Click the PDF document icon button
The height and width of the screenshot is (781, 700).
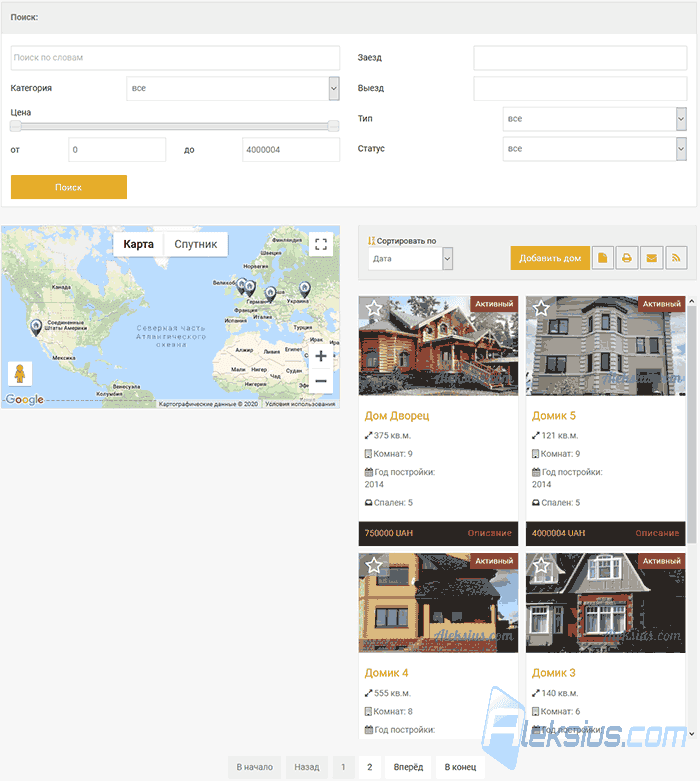[602, 258]
